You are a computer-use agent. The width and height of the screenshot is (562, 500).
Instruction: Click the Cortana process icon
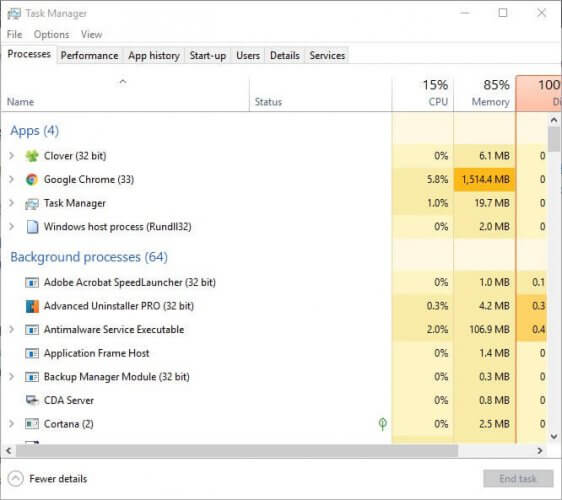point(32,424)
